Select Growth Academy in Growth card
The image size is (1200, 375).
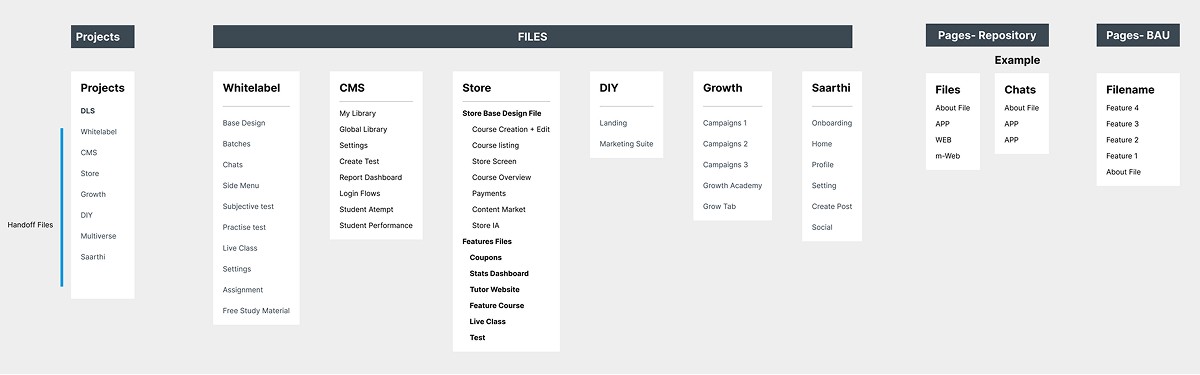pos(732,186)
